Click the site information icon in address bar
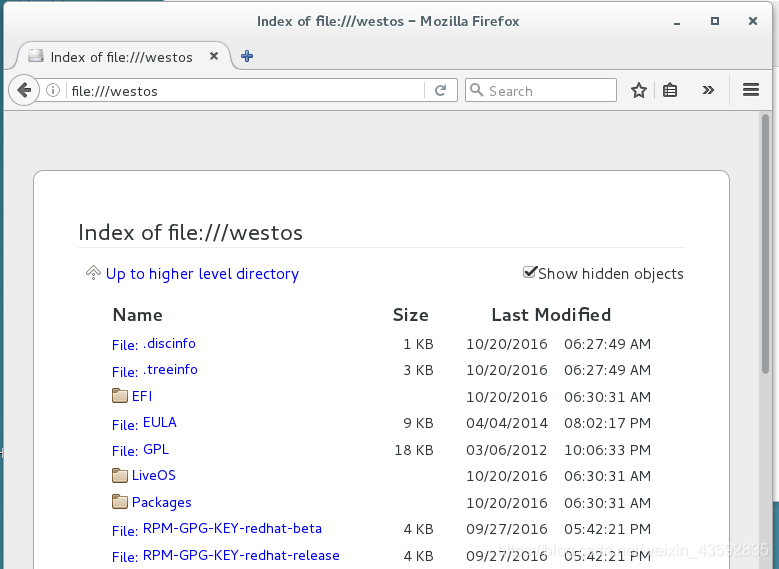 [x=53, y=90]
